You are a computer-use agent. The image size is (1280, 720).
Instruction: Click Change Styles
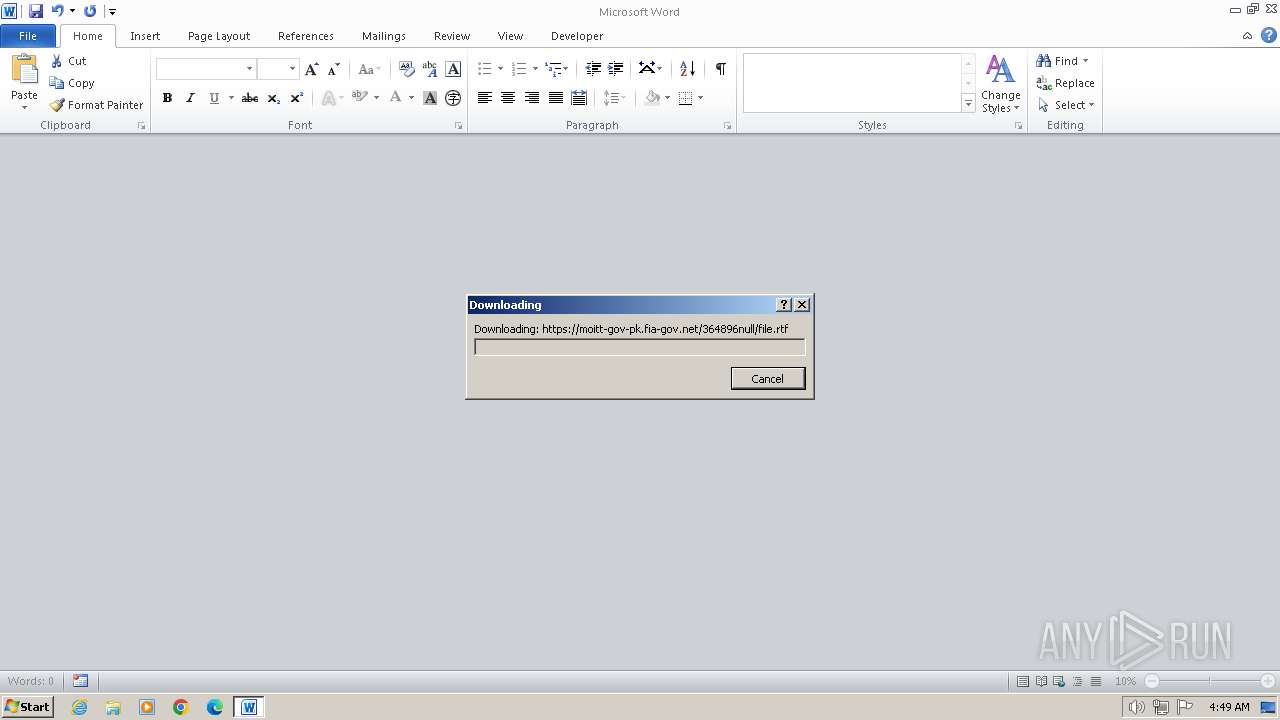coord(1000,84)
